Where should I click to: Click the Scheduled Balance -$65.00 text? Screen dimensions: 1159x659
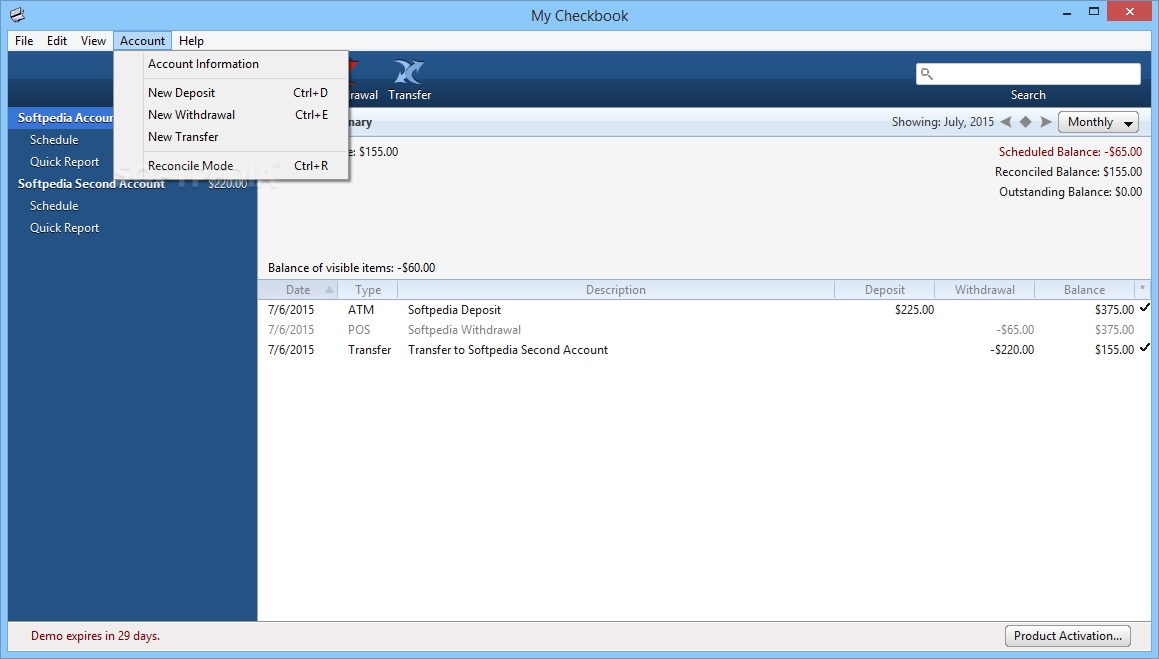coord(1070,152)
